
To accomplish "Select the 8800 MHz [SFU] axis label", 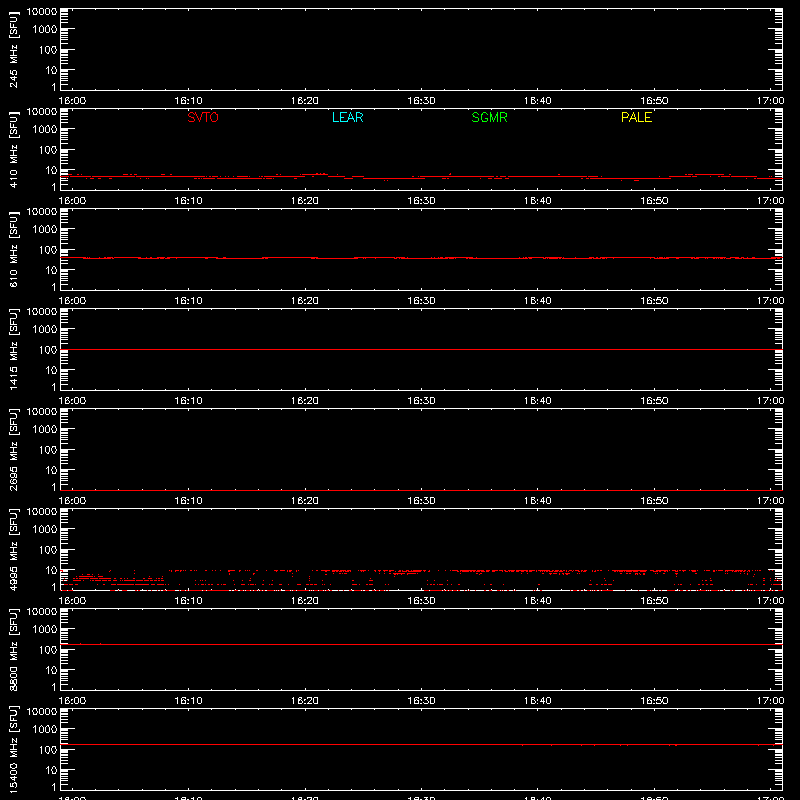I will click(14, 649).
